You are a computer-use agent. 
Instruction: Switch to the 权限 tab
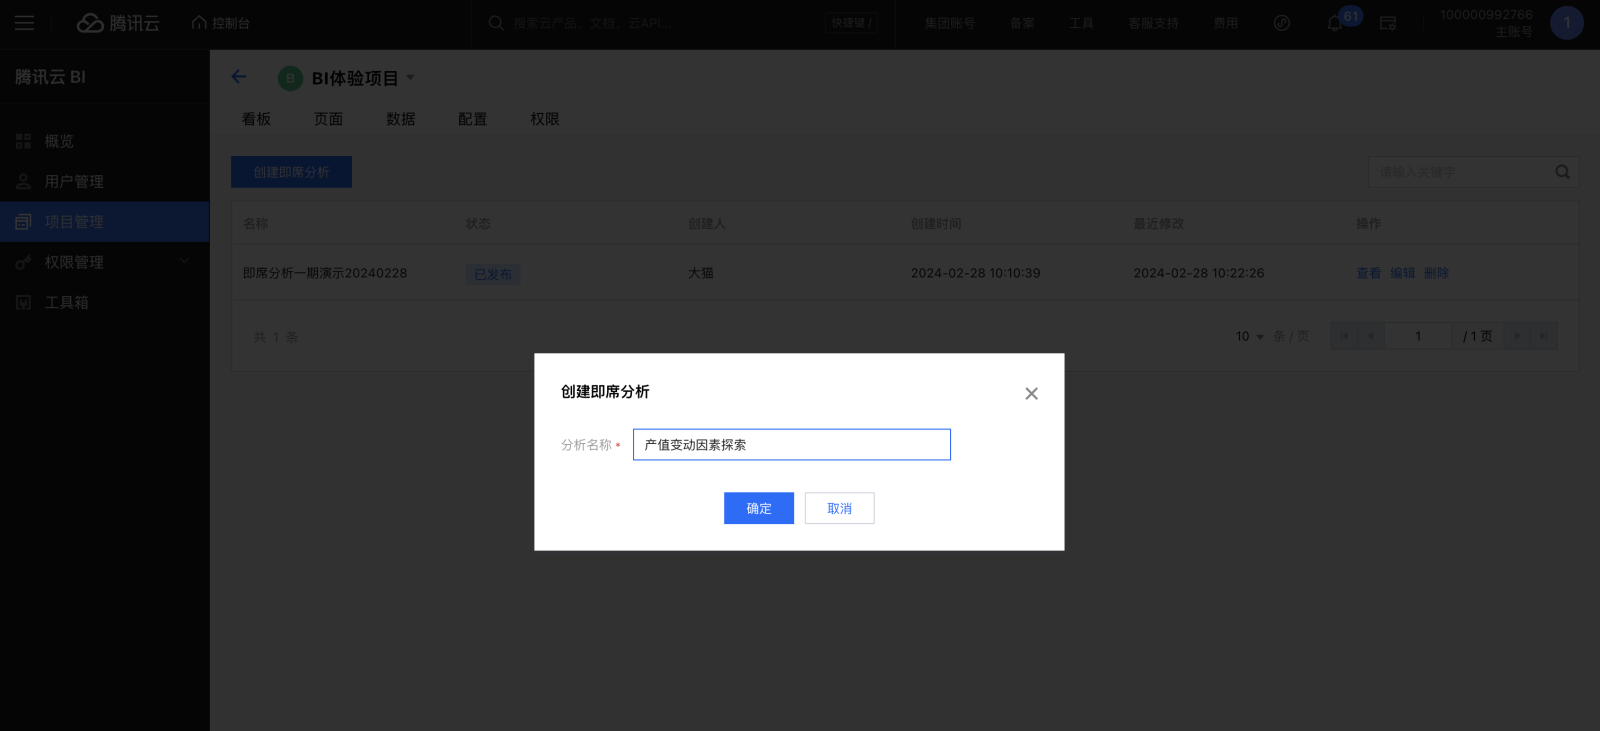544,119
